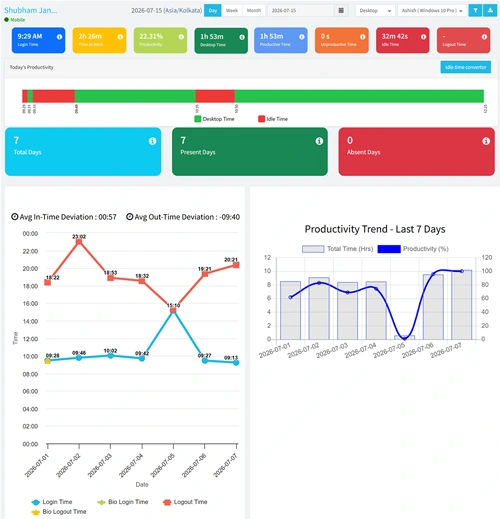Screen dimensions: 500x519
Task: Click the 1h 53m Desktop Time card
Action: (221, 41)
